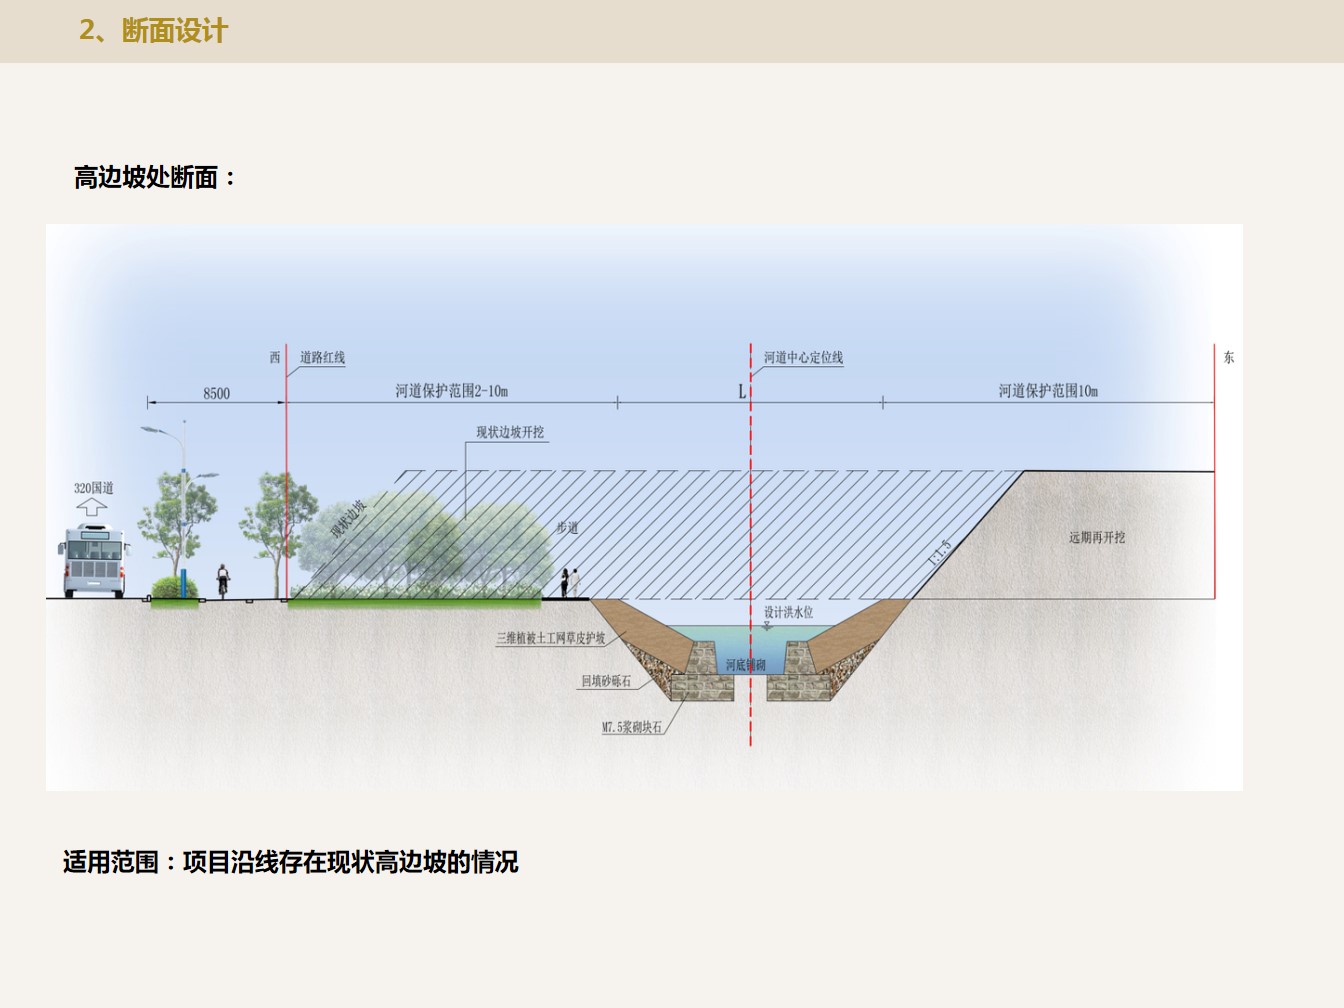The height and width of the screenshot is (1008, 1344).
Task: Select the 8500 dimension text
Action: 216,393
